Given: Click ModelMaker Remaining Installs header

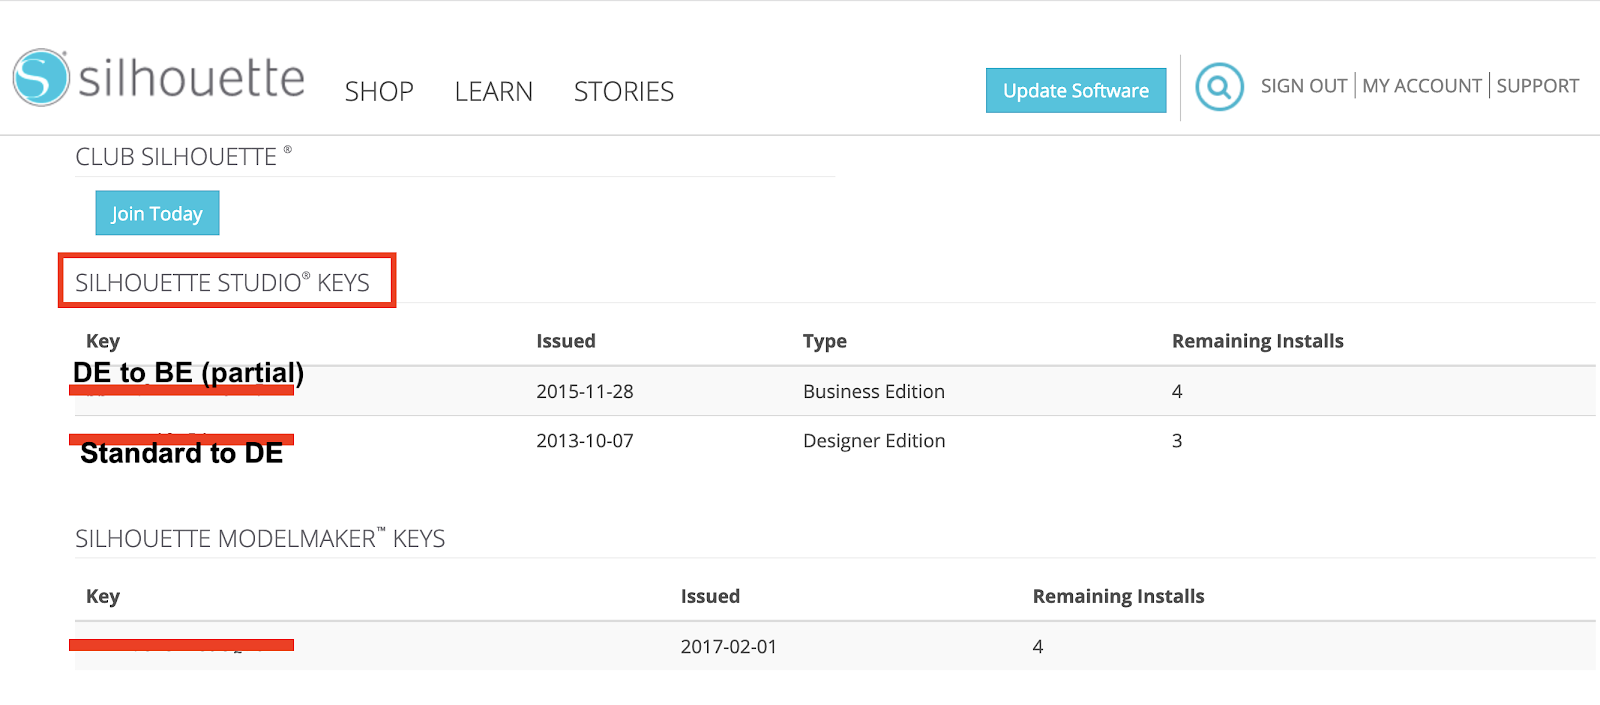Looking at the screenshot, I should tap(1119, 596).
